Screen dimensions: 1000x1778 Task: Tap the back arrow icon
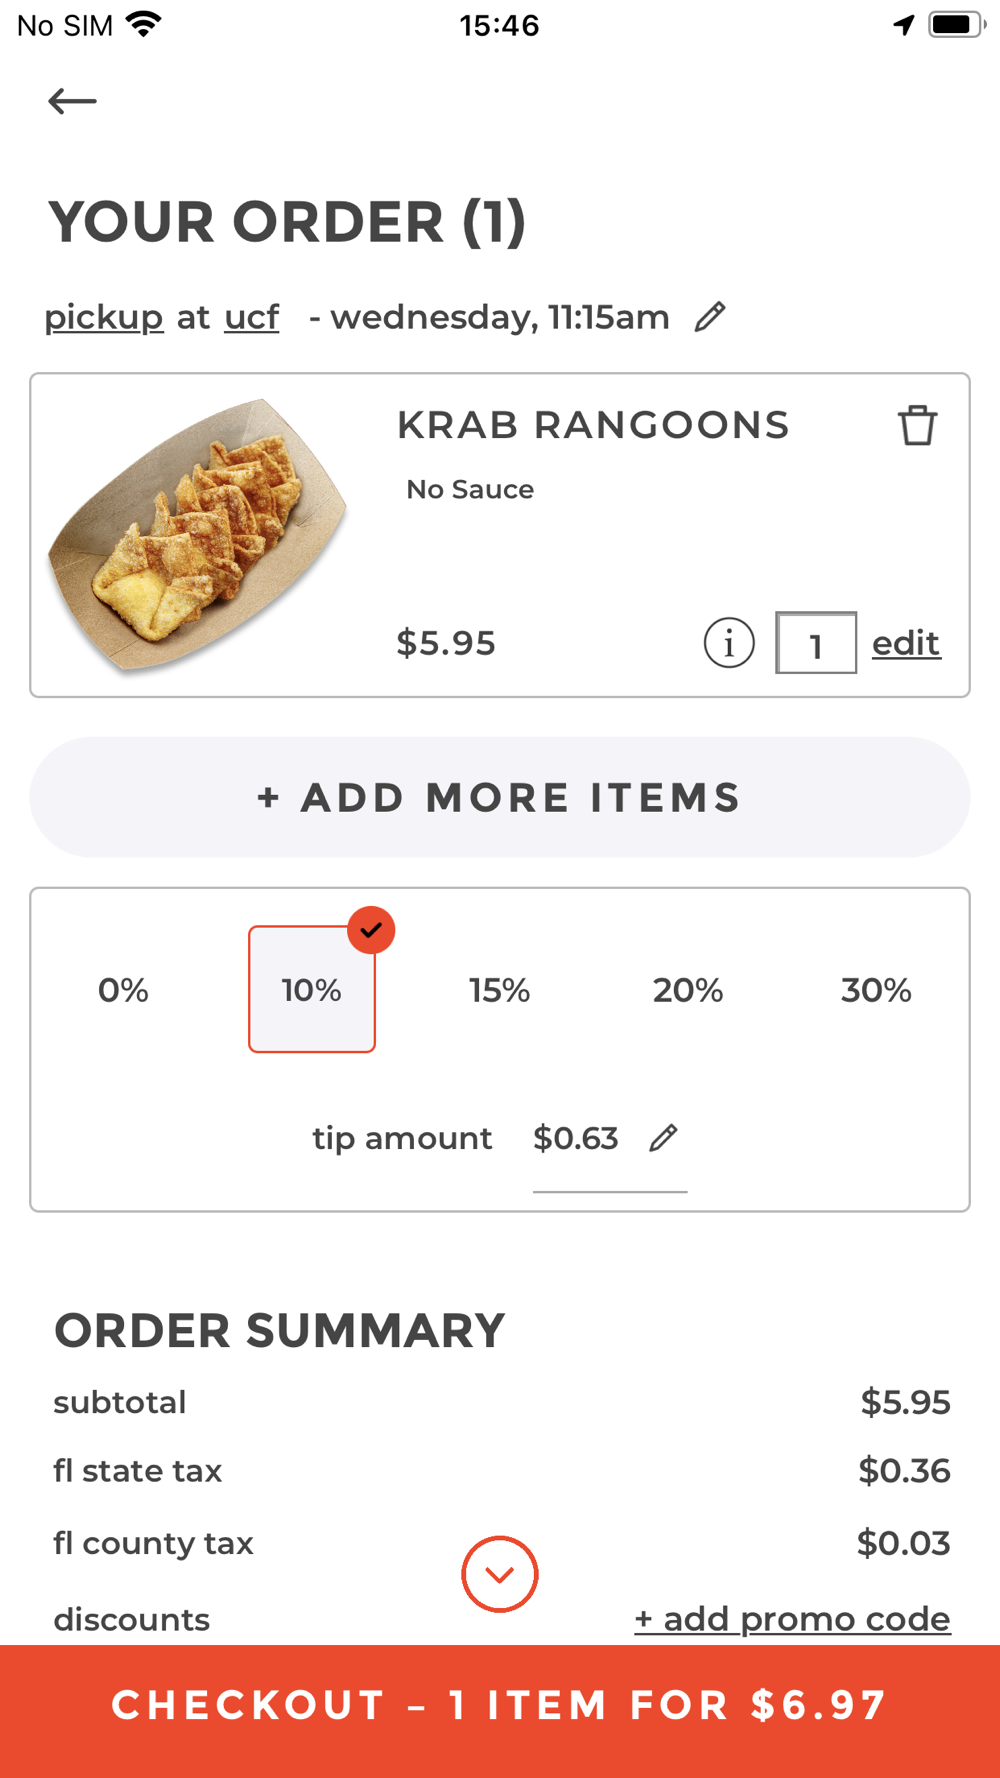(72, 101)
